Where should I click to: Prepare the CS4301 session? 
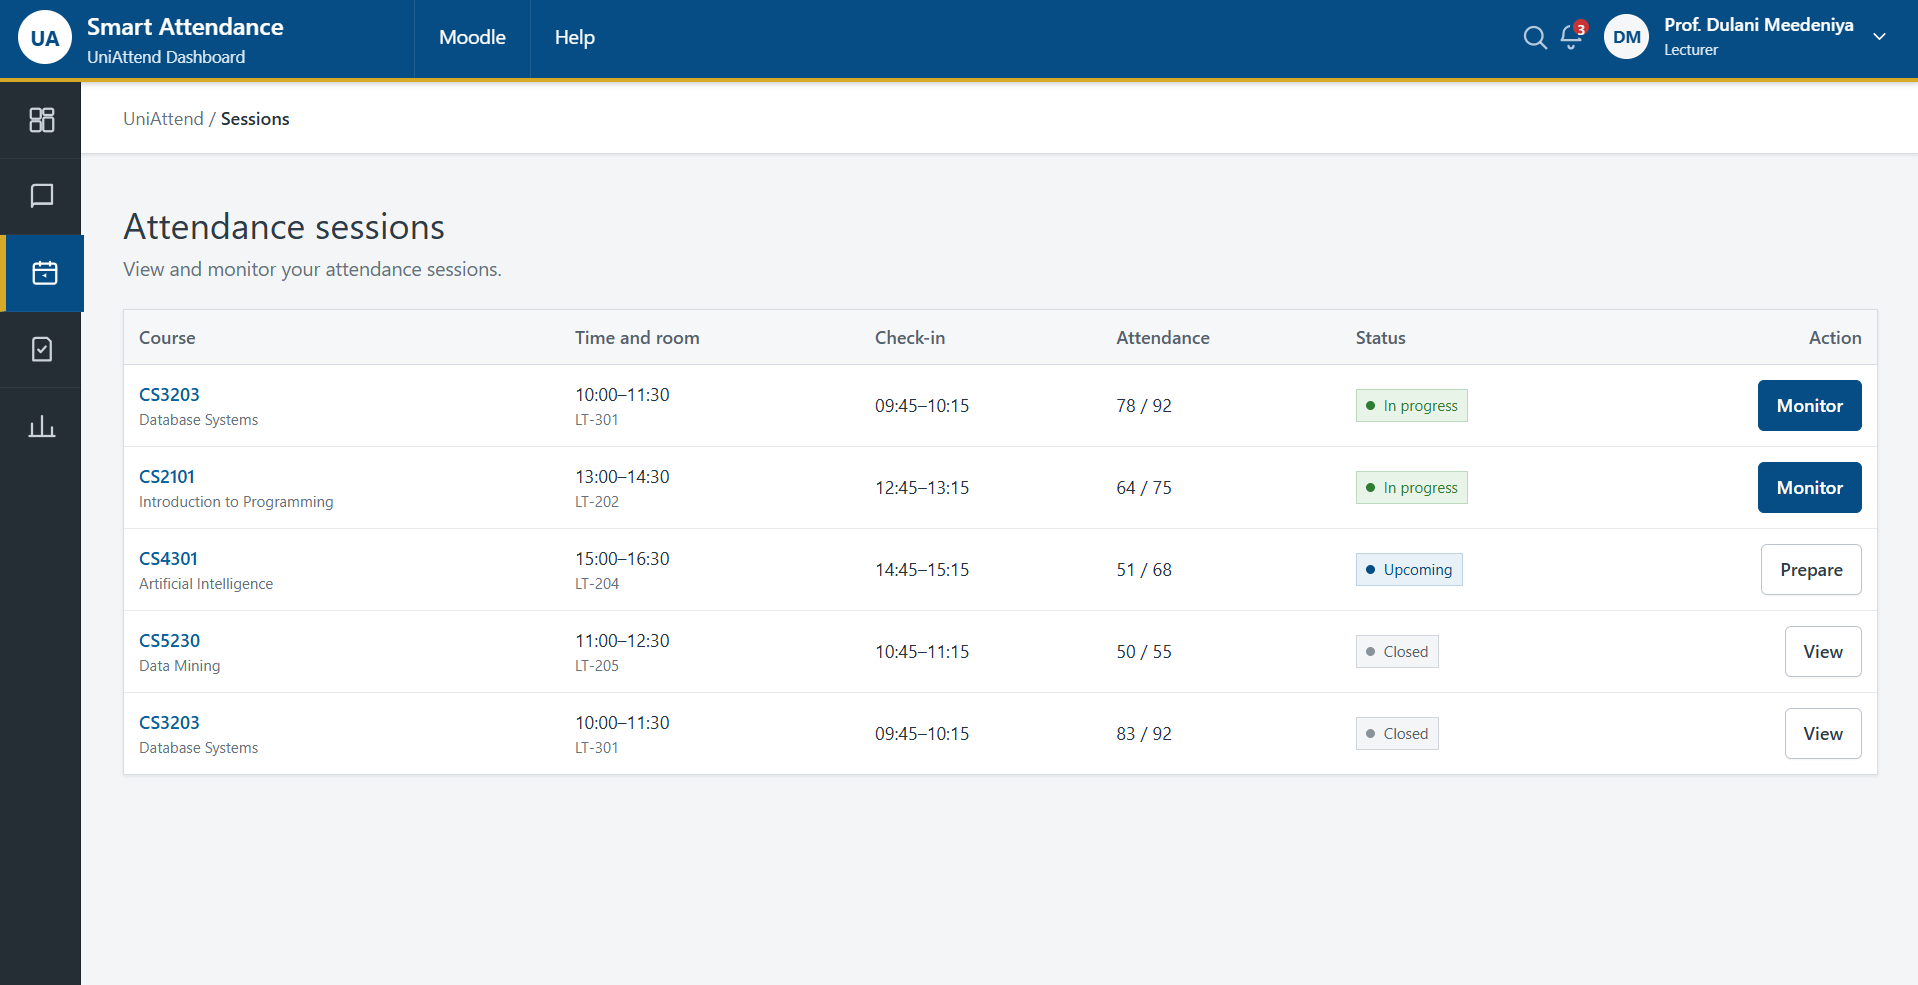click(x=1810, y=570)
